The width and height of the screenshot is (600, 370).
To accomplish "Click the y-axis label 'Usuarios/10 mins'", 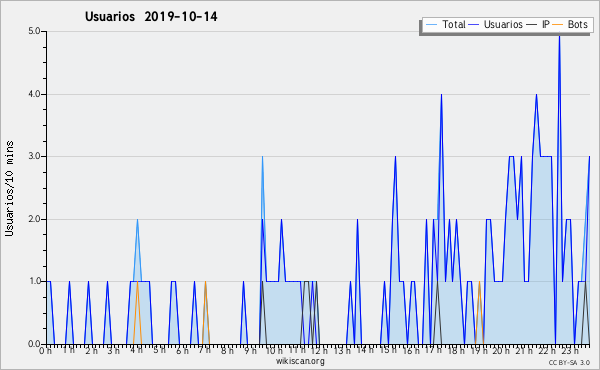I will 9,188.
